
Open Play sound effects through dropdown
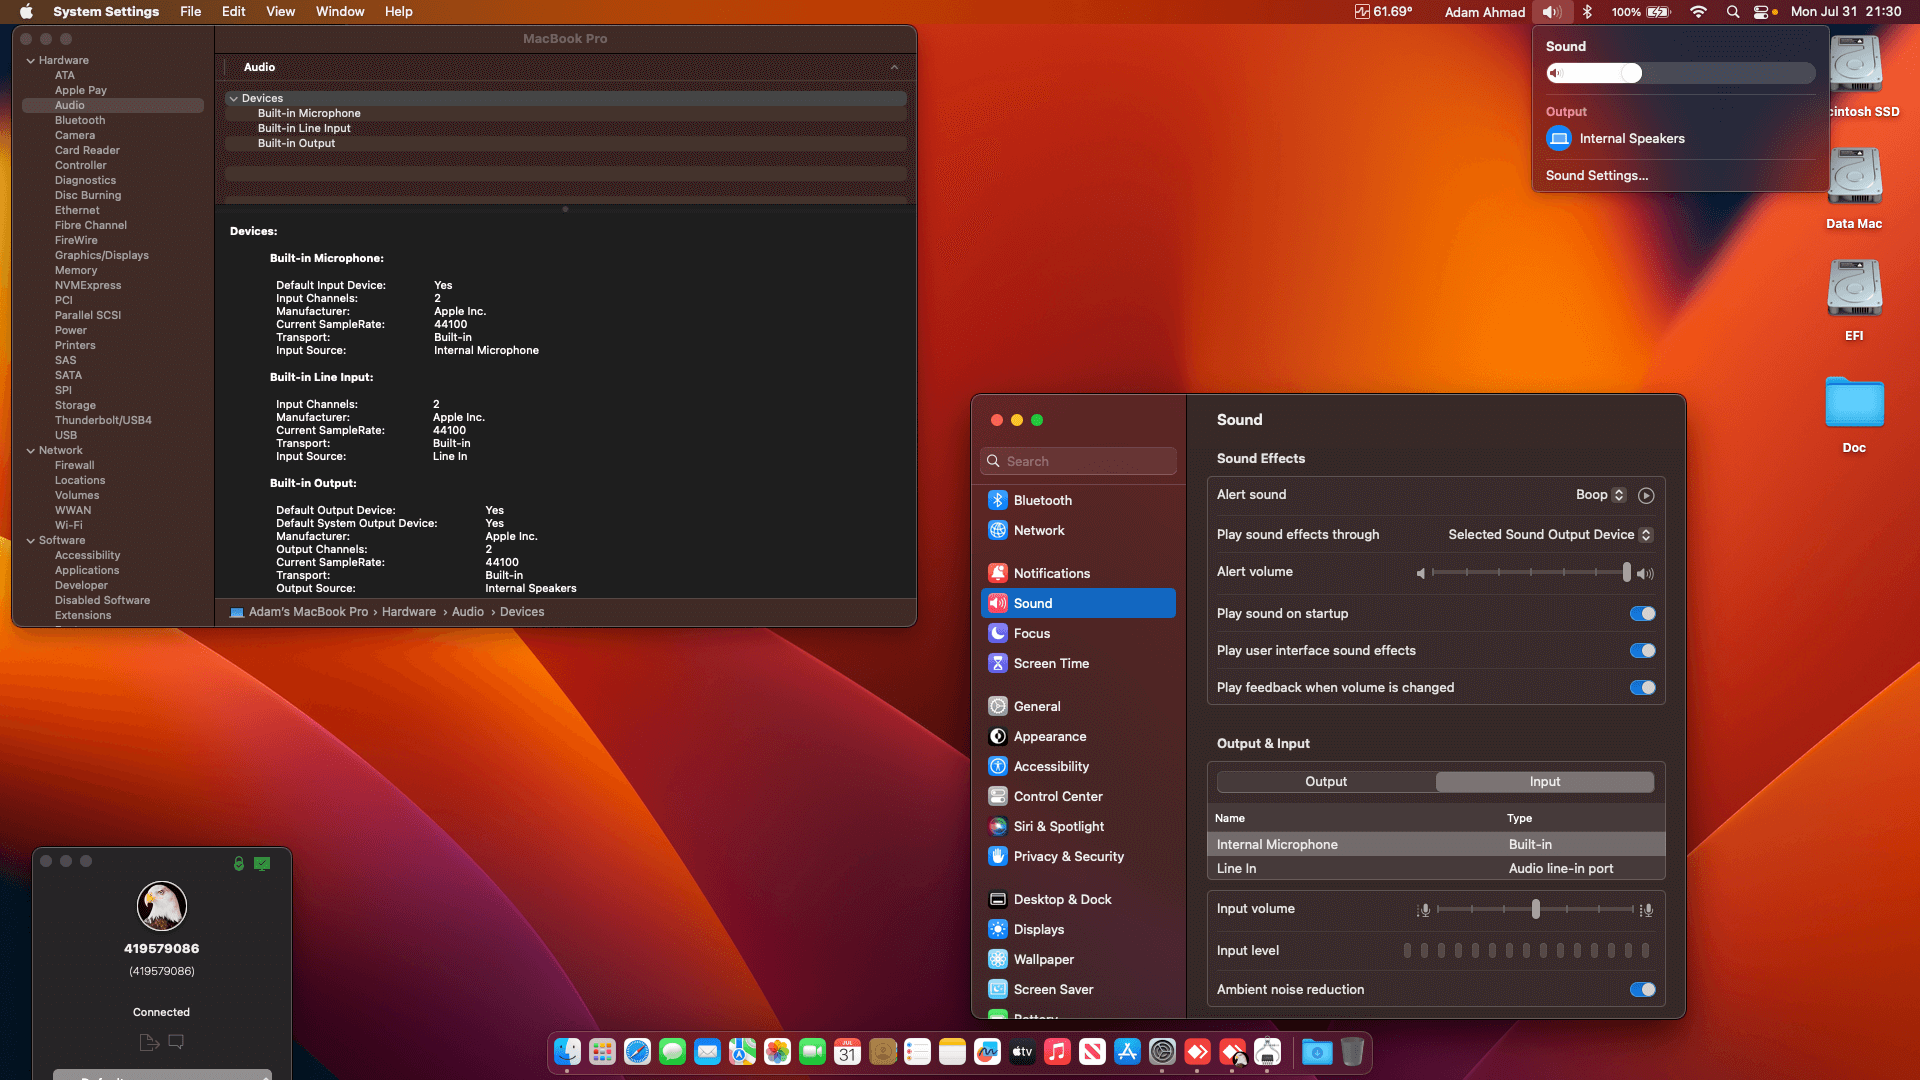[x=1549, y=535]
